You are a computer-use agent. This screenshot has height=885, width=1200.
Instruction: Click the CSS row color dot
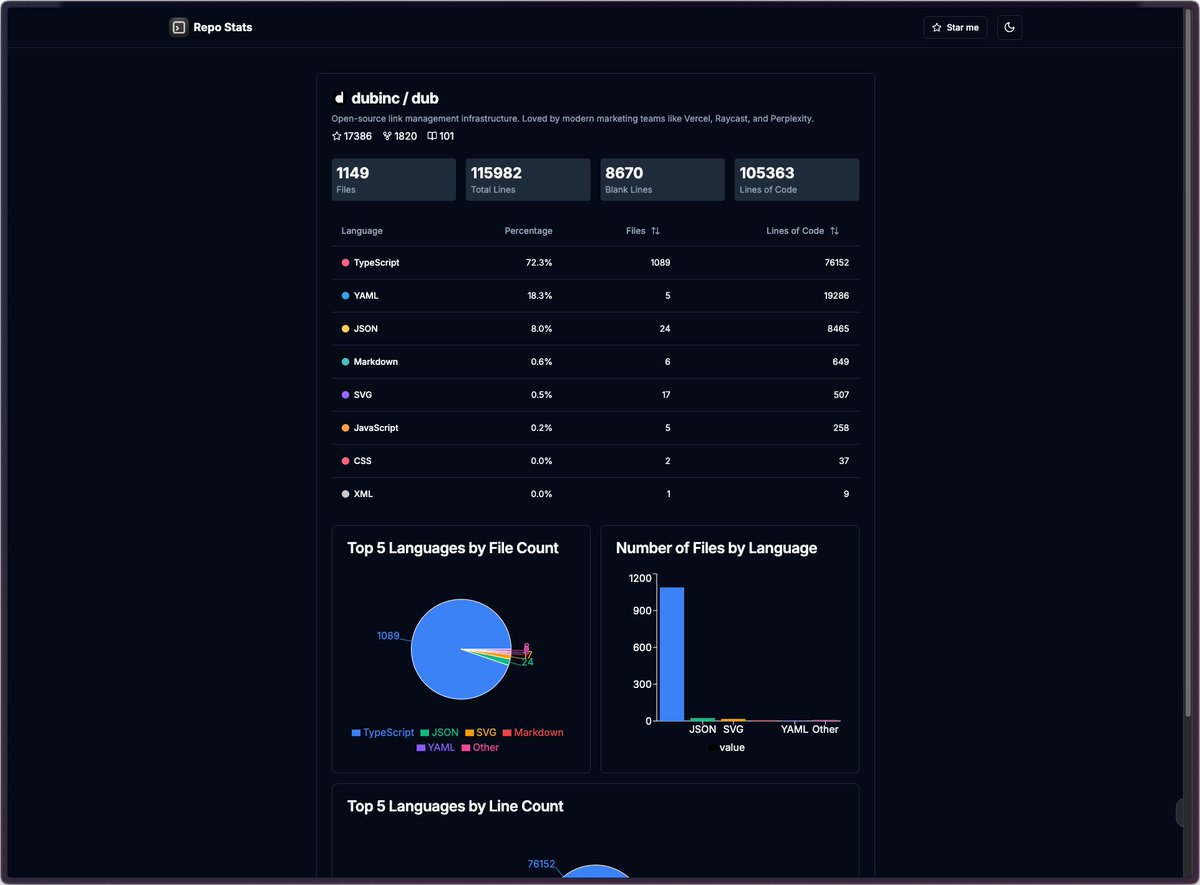(346, 461)
